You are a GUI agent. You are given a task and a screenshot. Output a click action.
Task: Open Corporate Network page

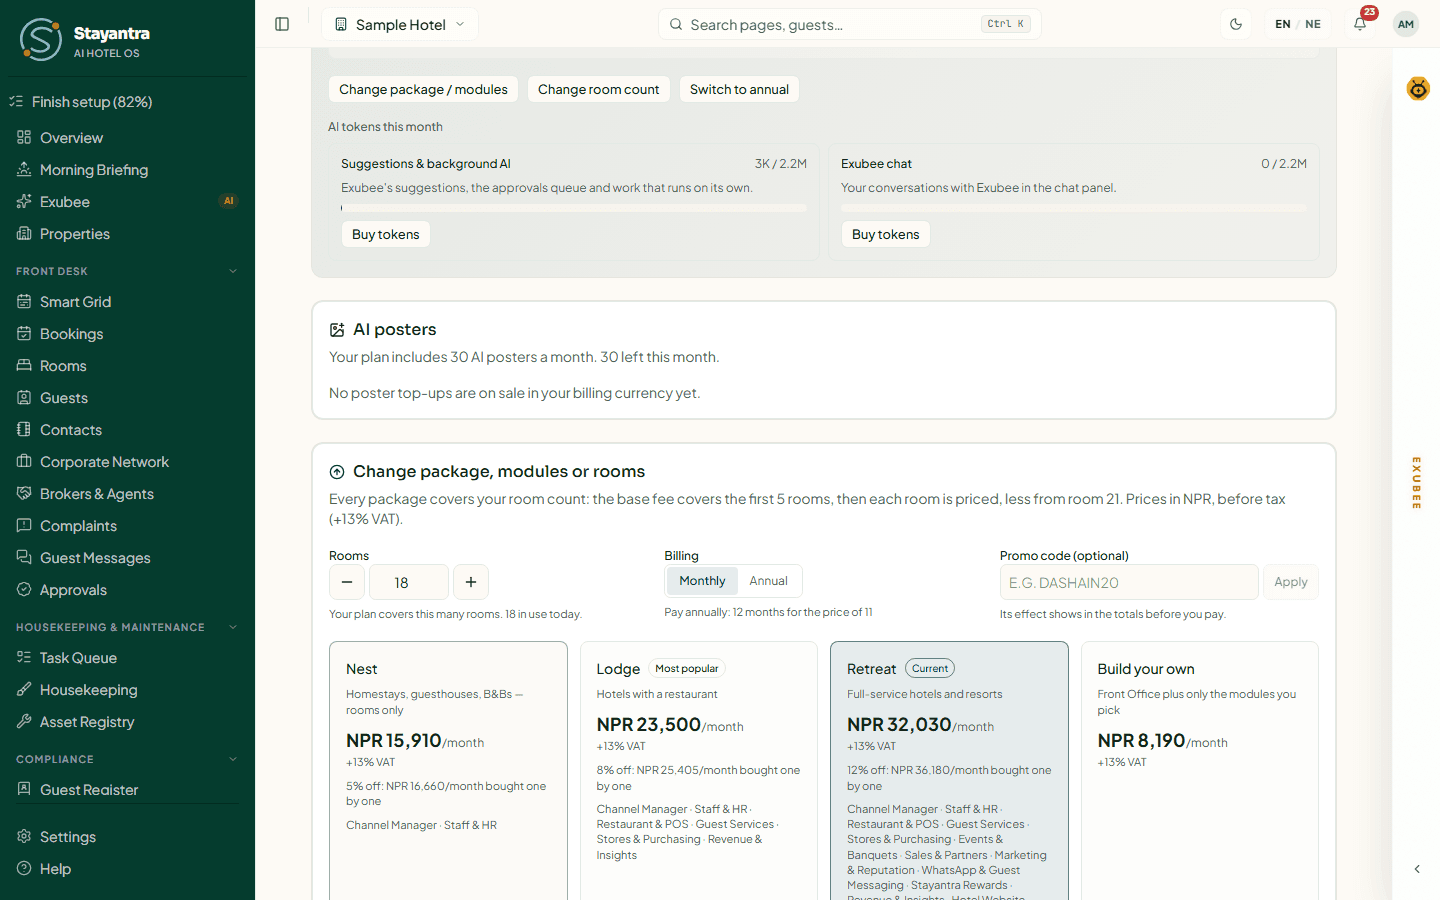coord(127,462)
